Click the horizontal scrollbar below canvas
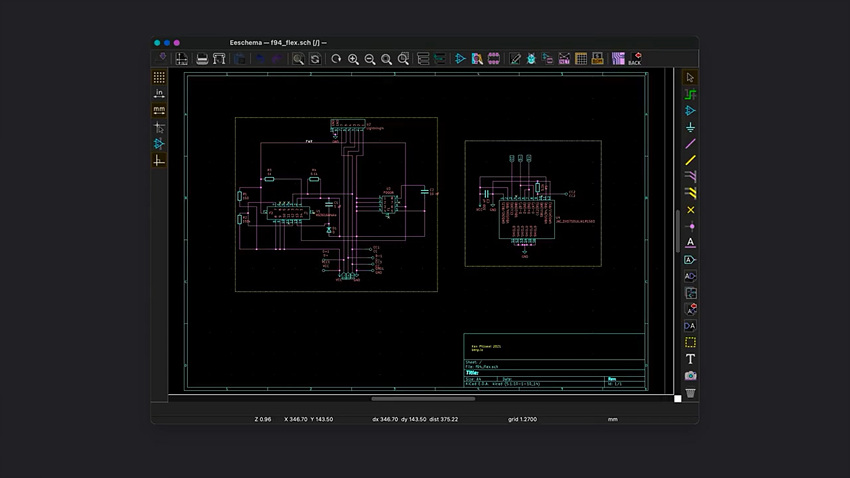The width and height of the screenshot is (850, 478). pos(423,398)
